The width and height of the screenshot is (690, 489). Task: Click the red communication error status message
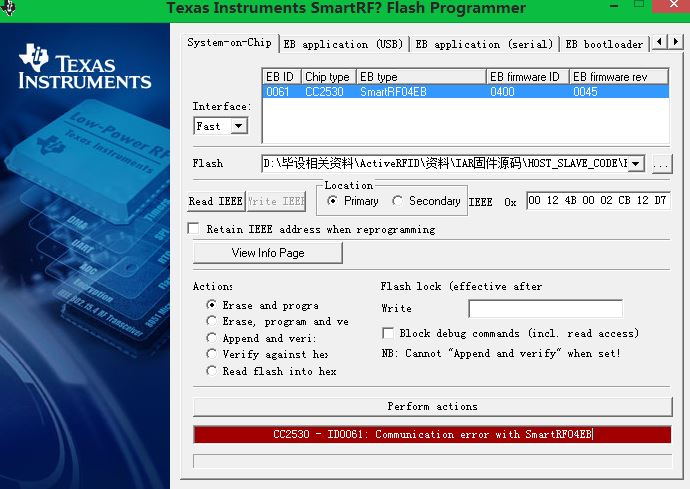[x=433, y=434]
